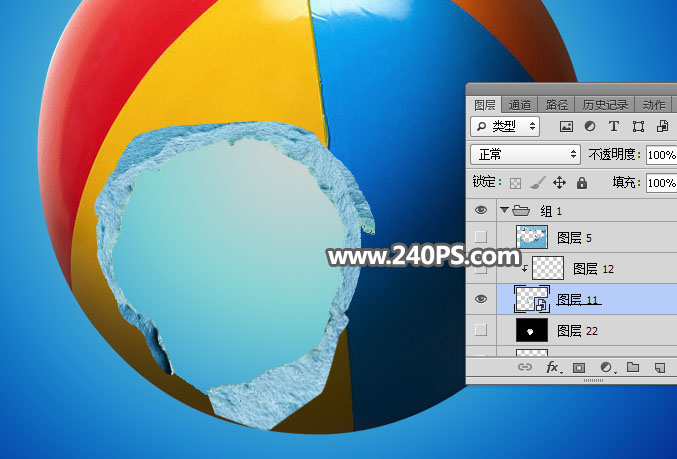Select the 图层 5 thumbnail
This screenshot has height=459, width=677.
click(x=532, y=237)
